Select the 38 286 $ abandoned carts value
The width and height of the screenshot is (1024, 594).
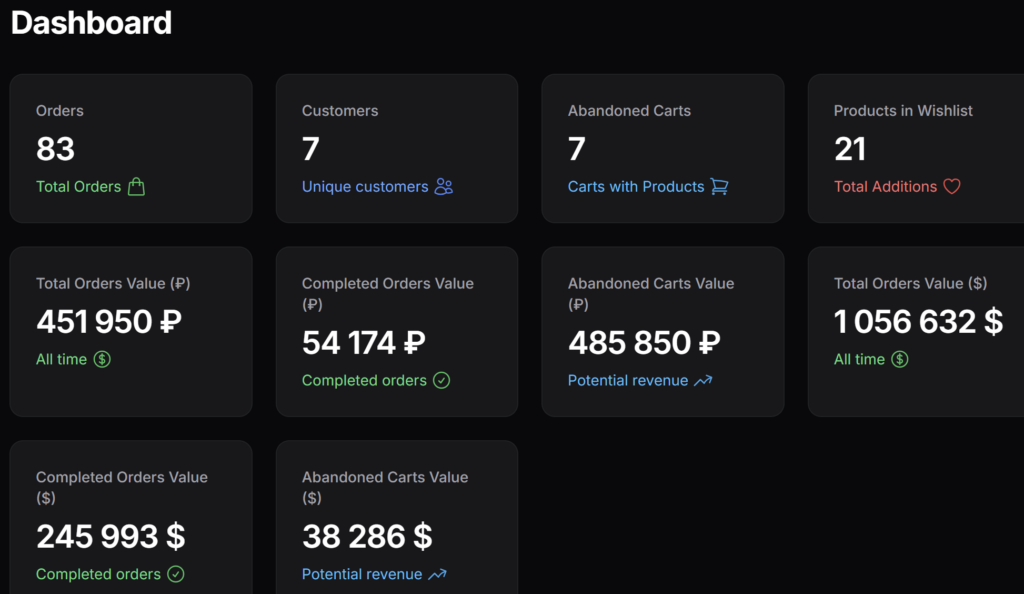tap(367, 537)
